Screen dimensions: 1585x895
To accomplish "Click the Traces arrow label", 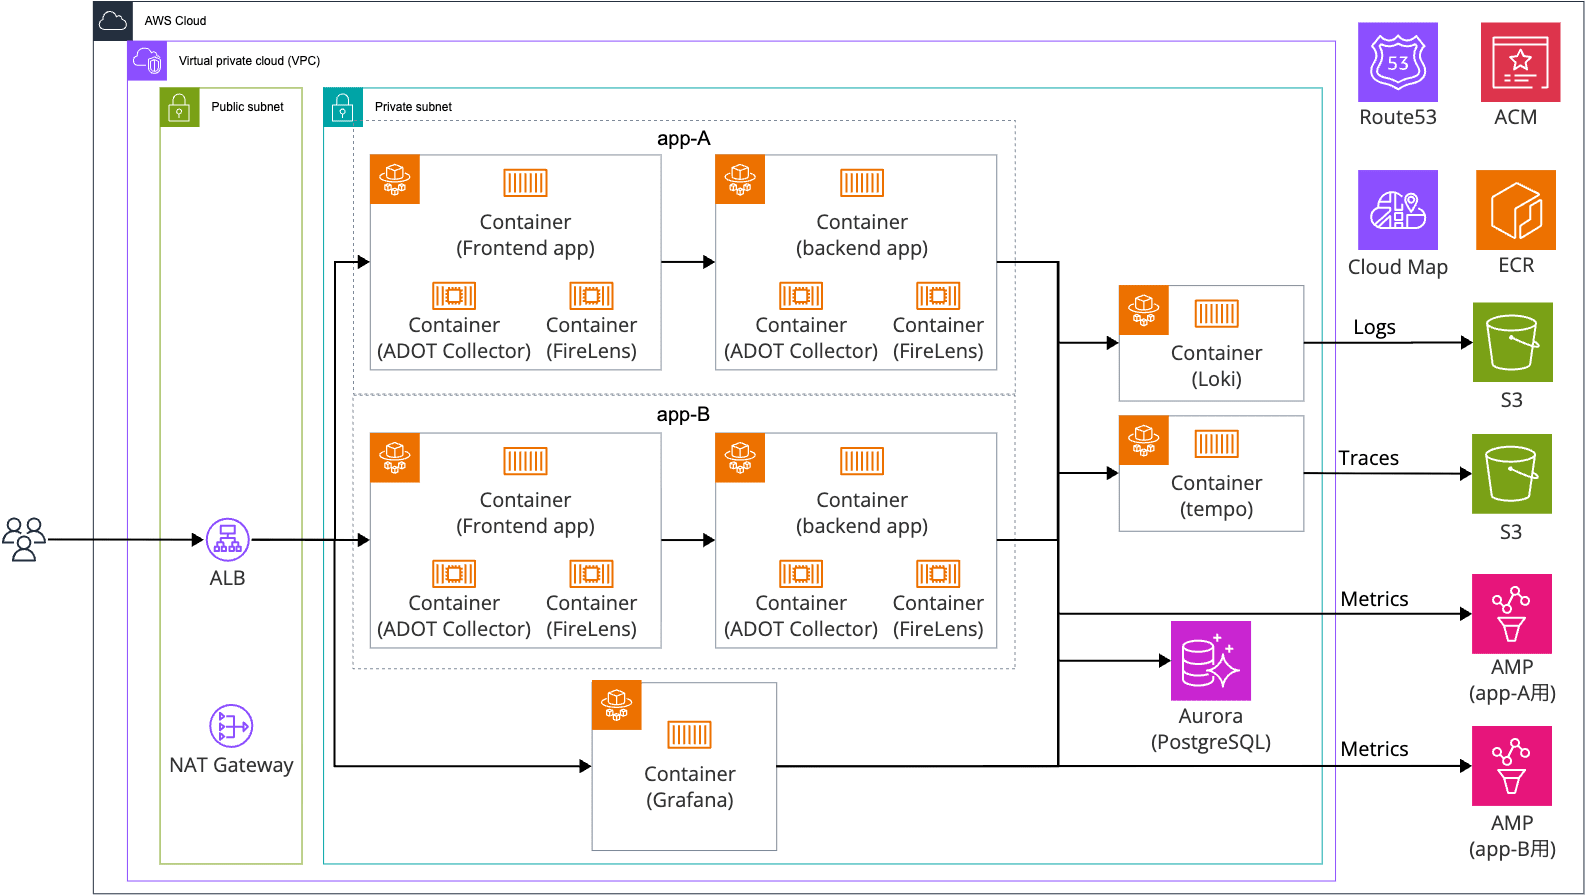I will pyautogui.click(x=1369, y=458).
